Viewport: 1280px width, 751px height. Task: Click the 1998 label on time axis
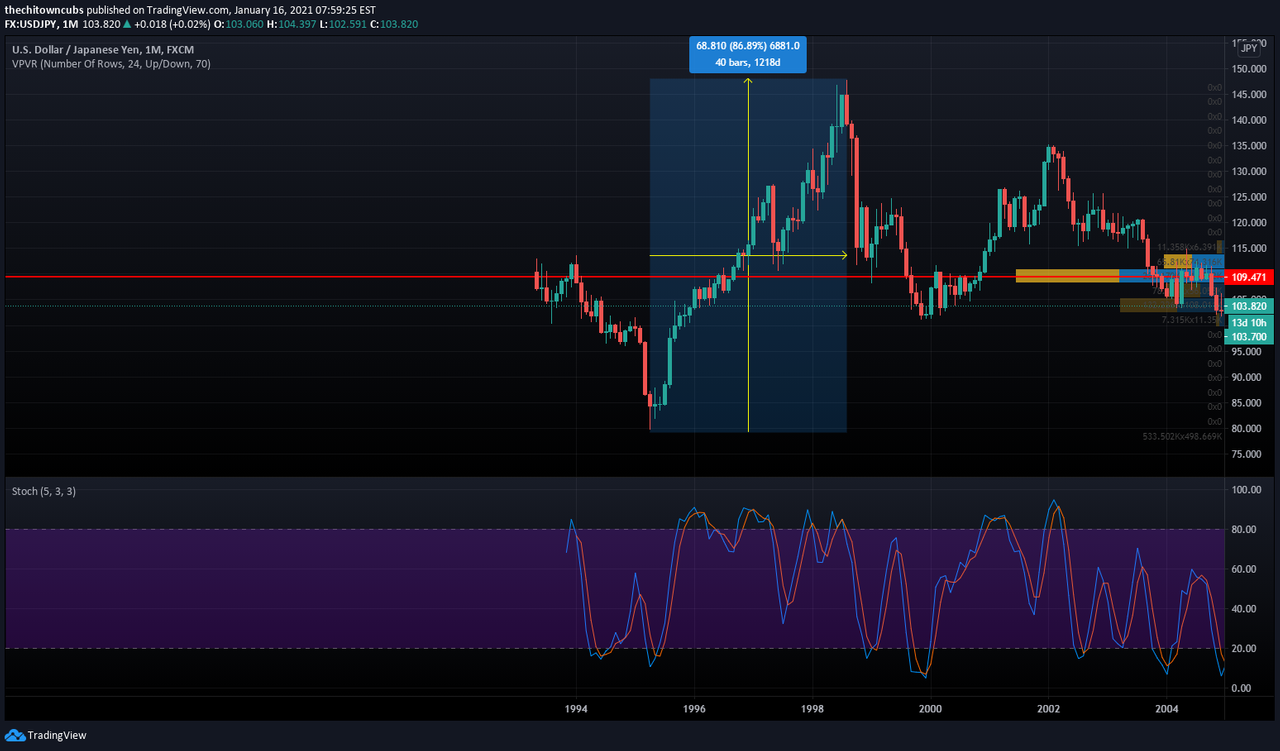pos(812,709)
